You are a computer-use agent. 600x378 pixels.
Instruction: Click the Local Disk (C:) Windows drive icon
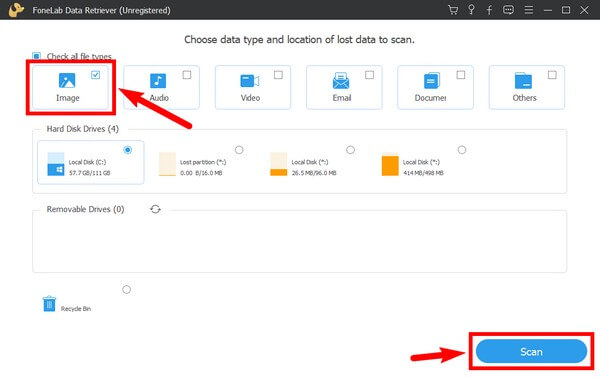pyautogui.click(x=56, y=164)
